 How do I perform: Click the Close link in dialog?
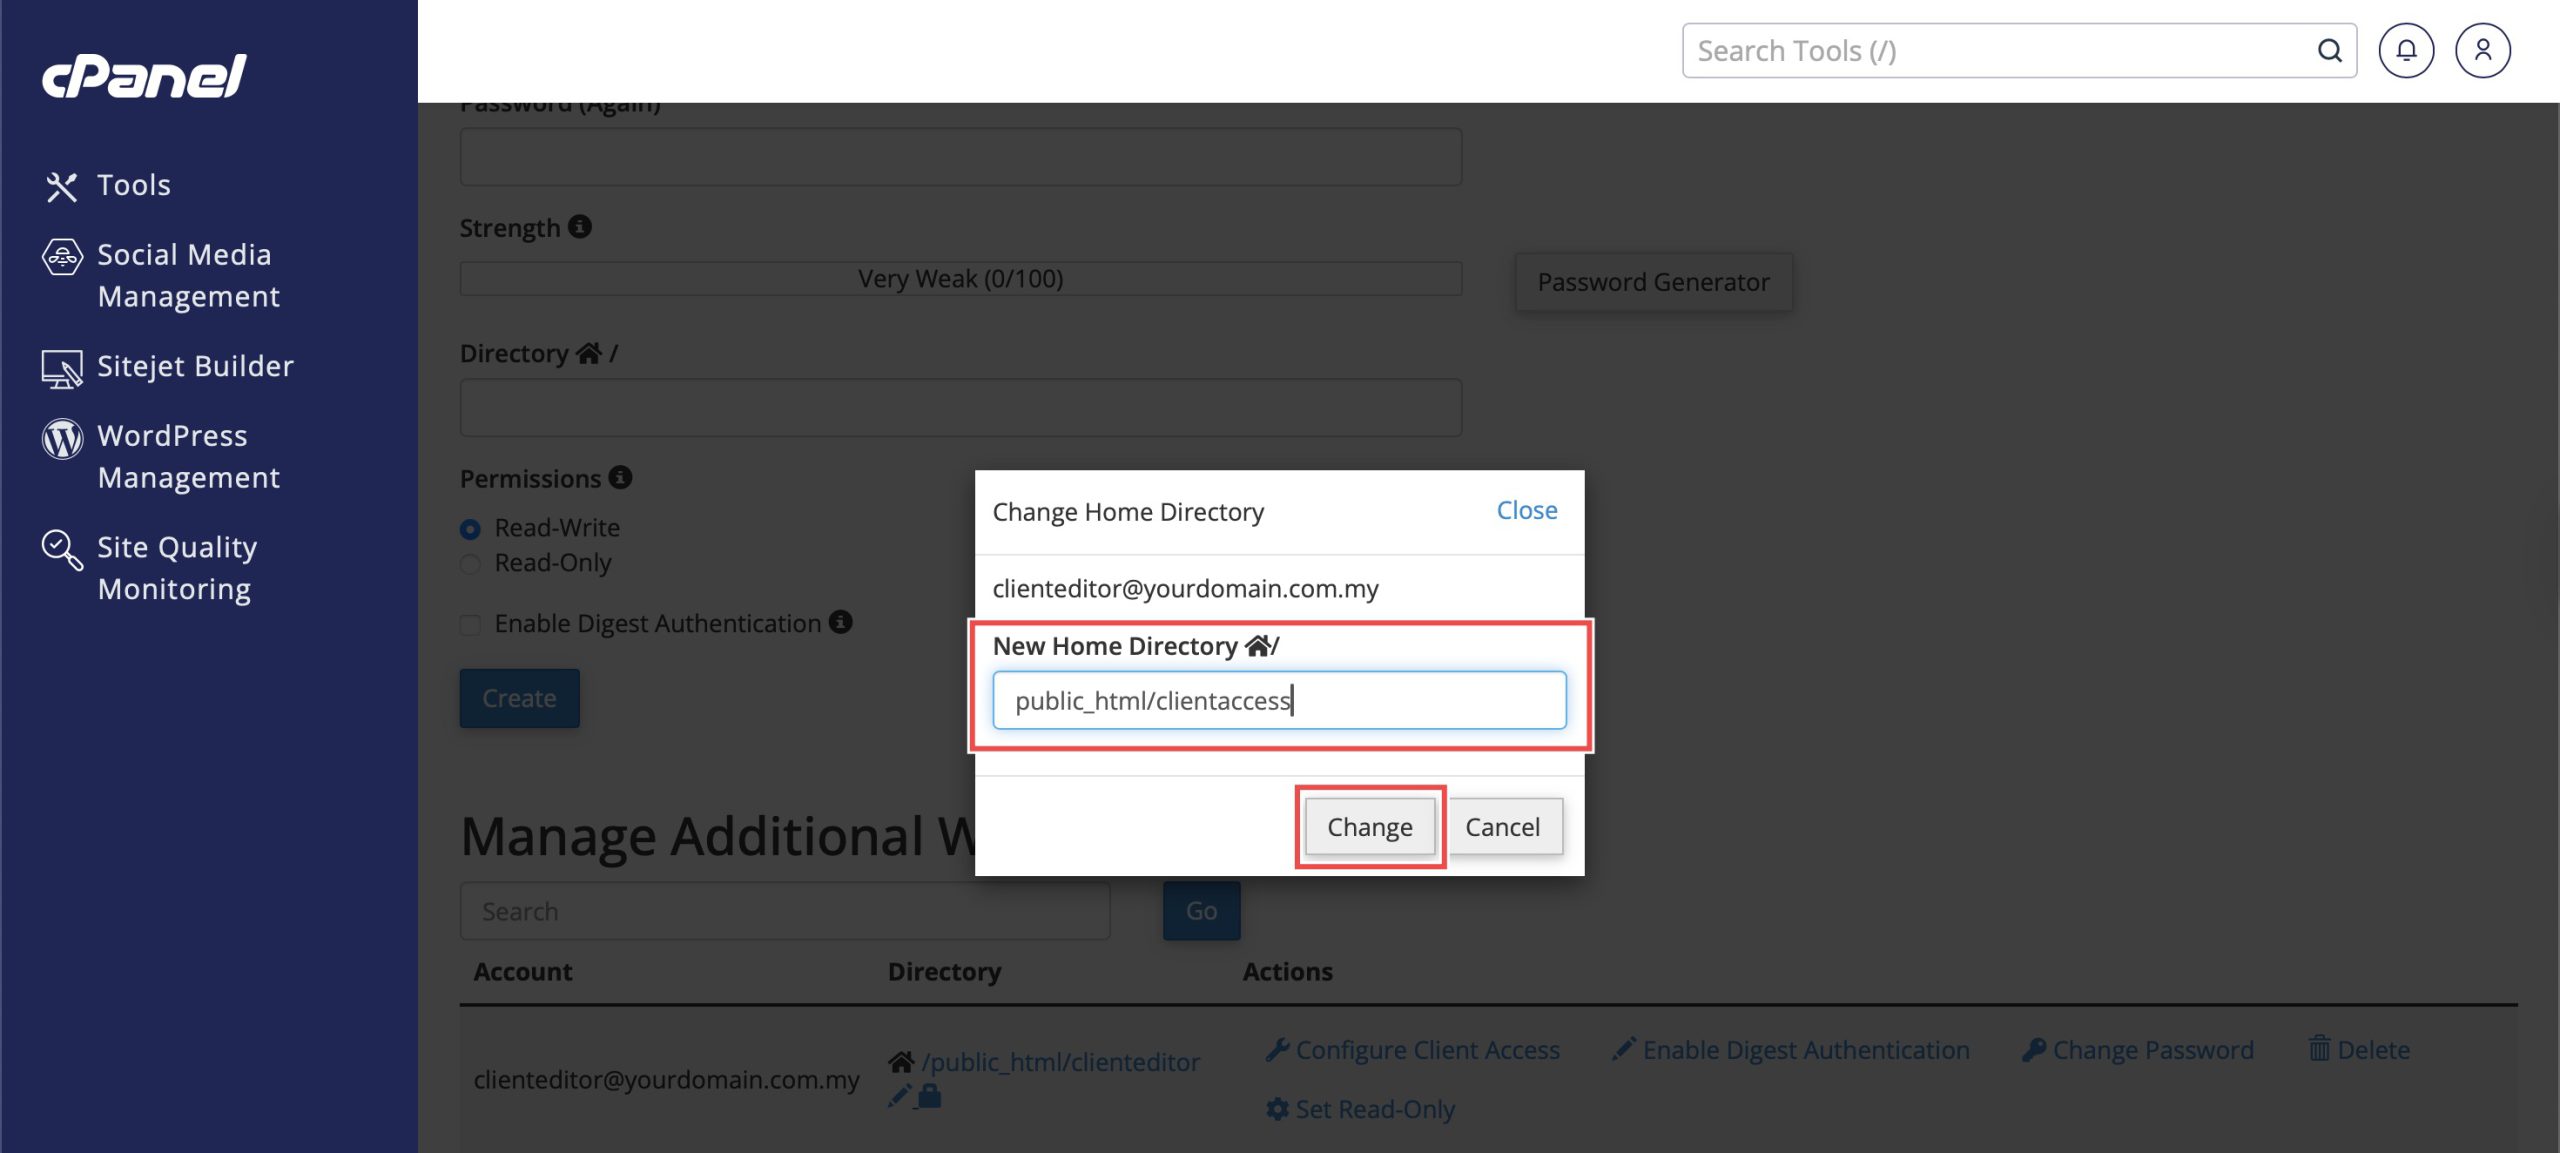point(1526,511)
